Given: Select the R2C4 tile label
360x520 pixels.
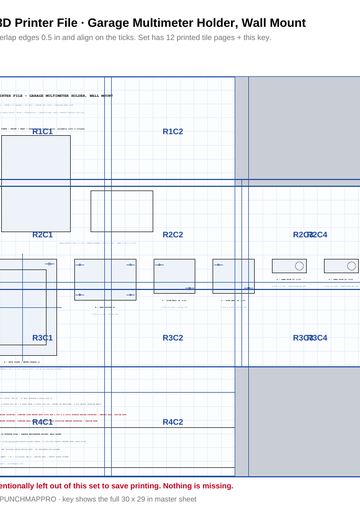Looking at the screenshot, I should click(317, 235).
